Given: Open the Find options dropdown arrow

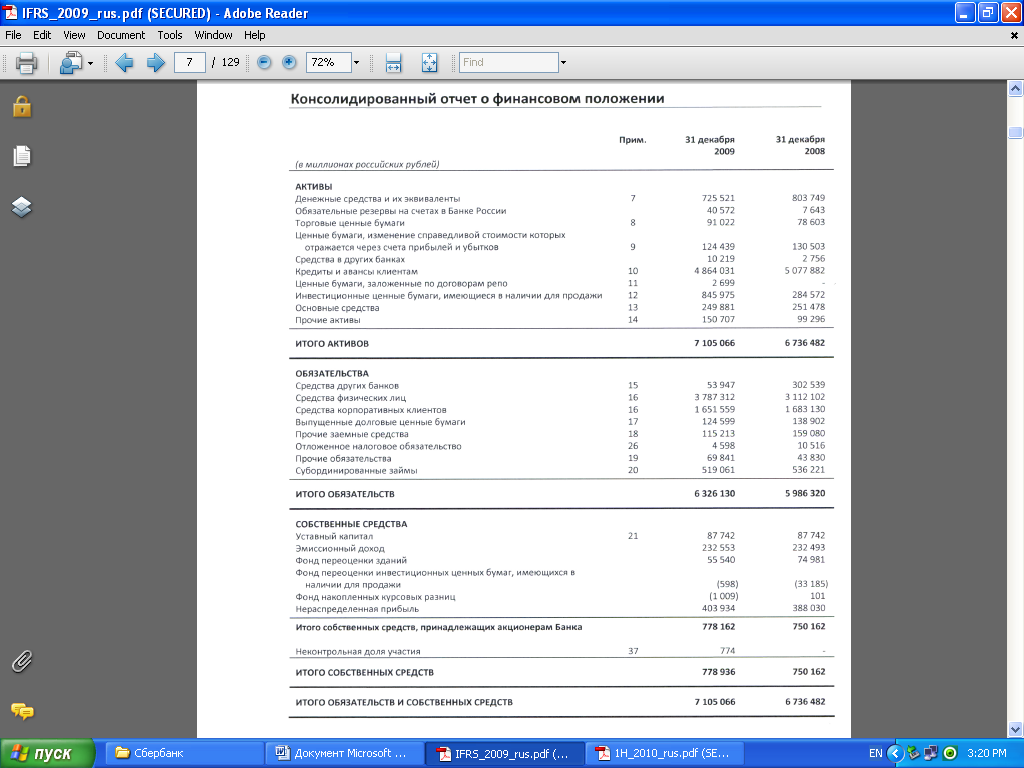Looking at the screenshot, I should 563,63.
